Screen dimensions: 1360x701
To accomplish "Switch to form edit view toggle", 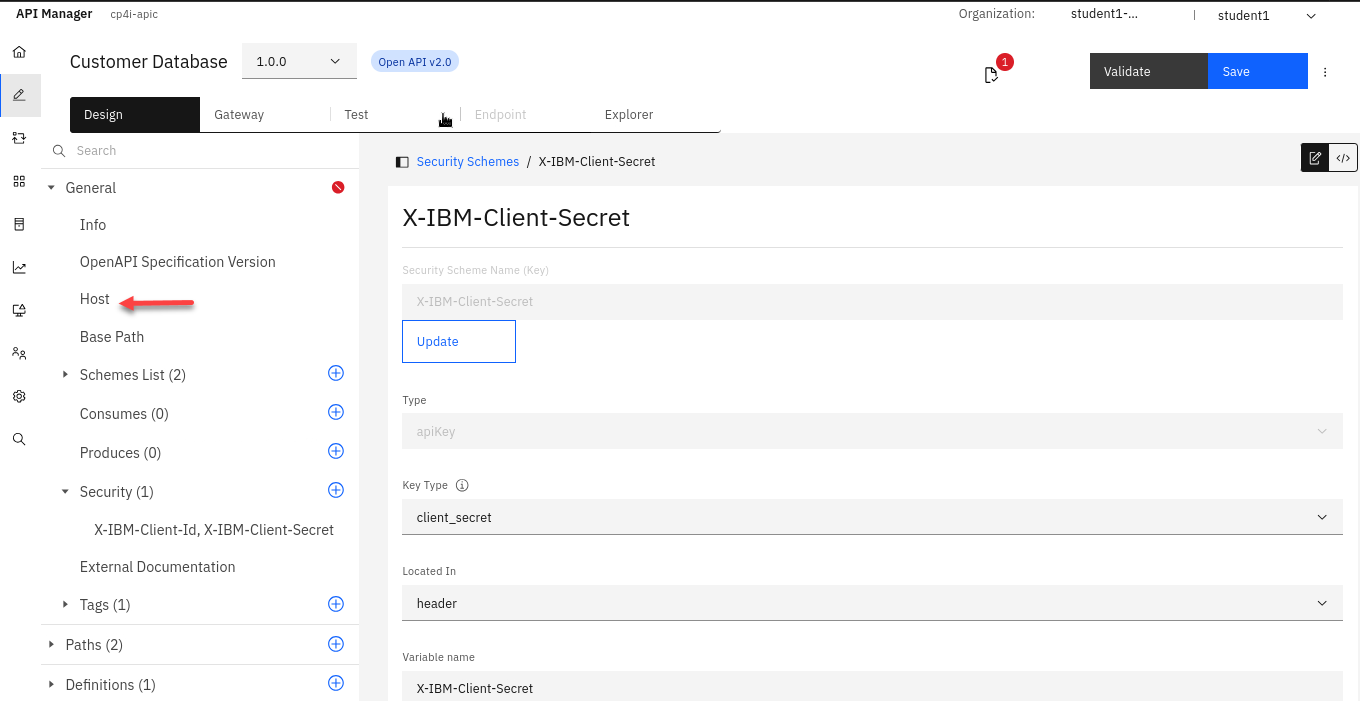I will pyautogui.click(x=1315, y=158).
